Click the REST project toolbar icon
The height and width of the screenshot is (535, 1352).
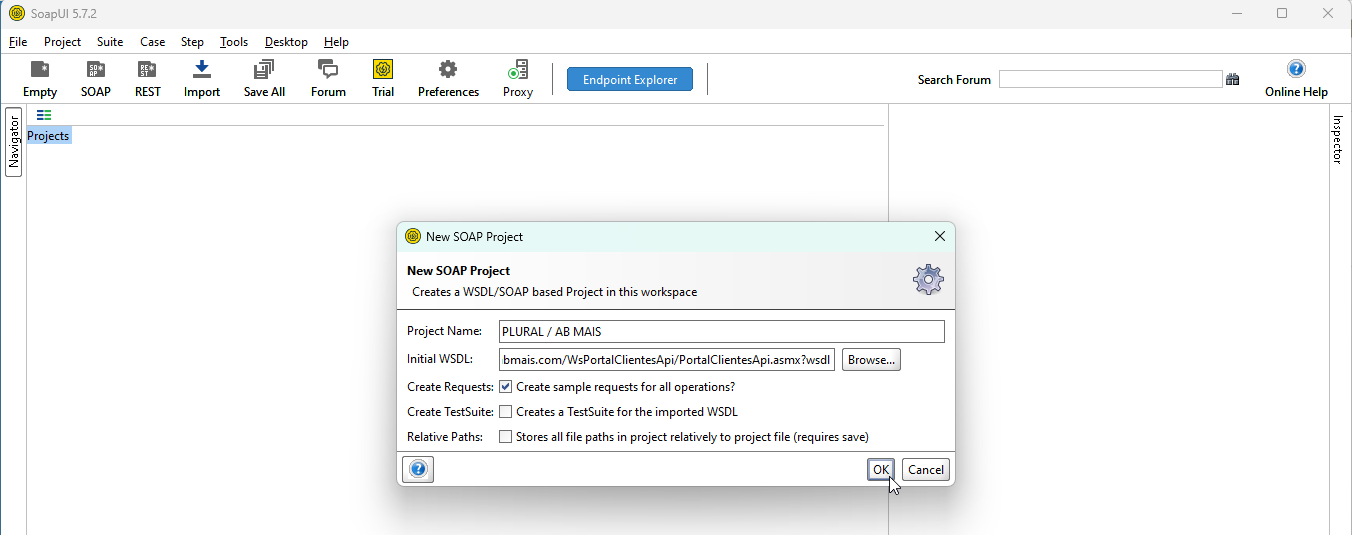147,69
